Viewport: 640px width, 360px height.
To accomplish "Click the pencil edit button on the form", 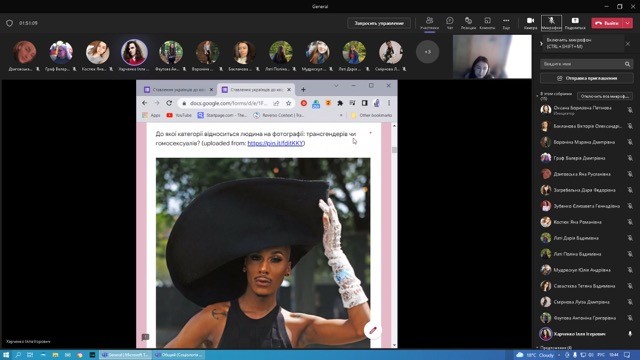I will (x=373, y=330).
